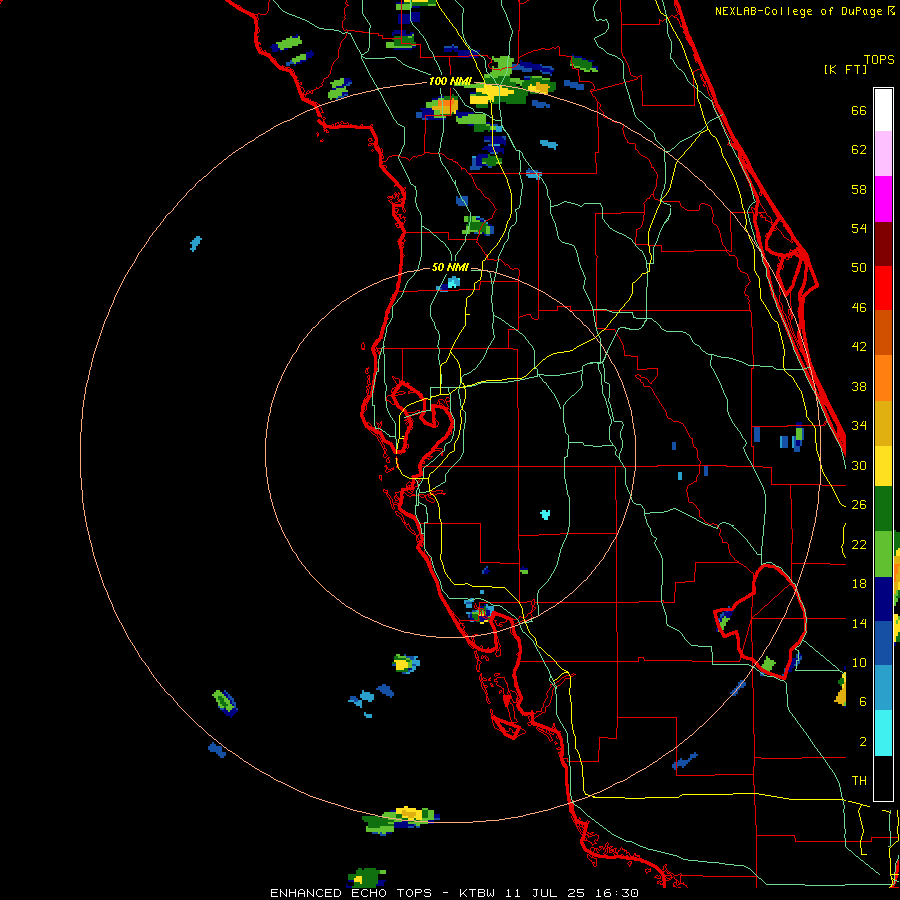Image resolution: width=900 pixels, height=900 pixels.
Task: Select the black TH legend swatch
Action: click(883, 778)
